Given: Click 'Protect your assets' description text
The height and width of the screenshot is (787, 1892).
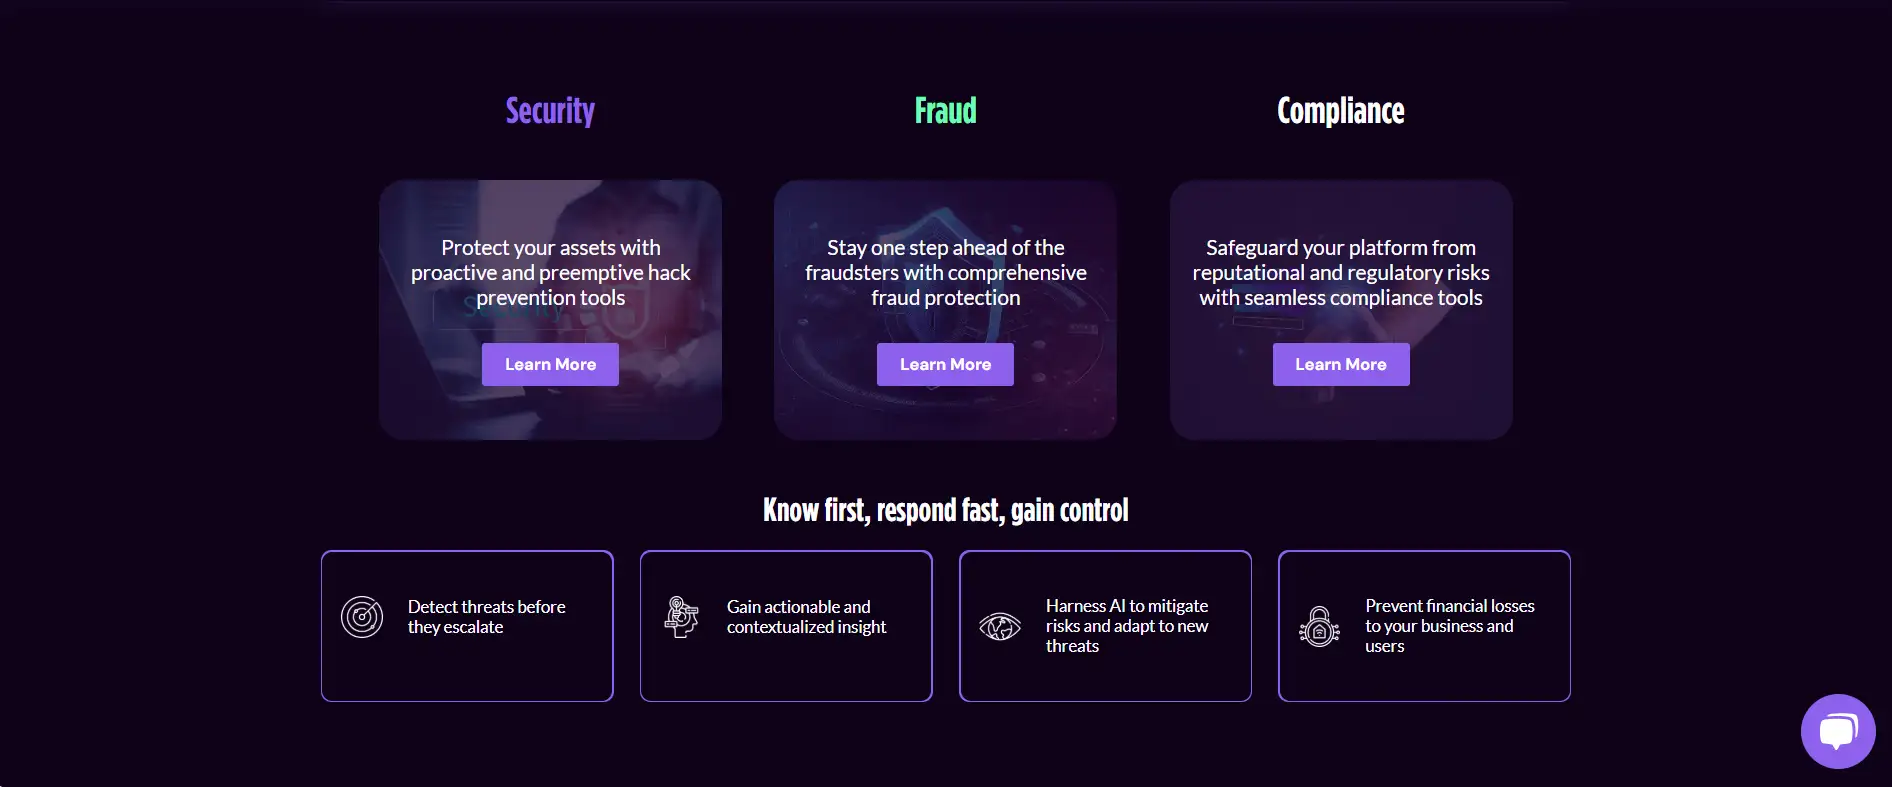Looking at the screenshot, I should [550, 272].
